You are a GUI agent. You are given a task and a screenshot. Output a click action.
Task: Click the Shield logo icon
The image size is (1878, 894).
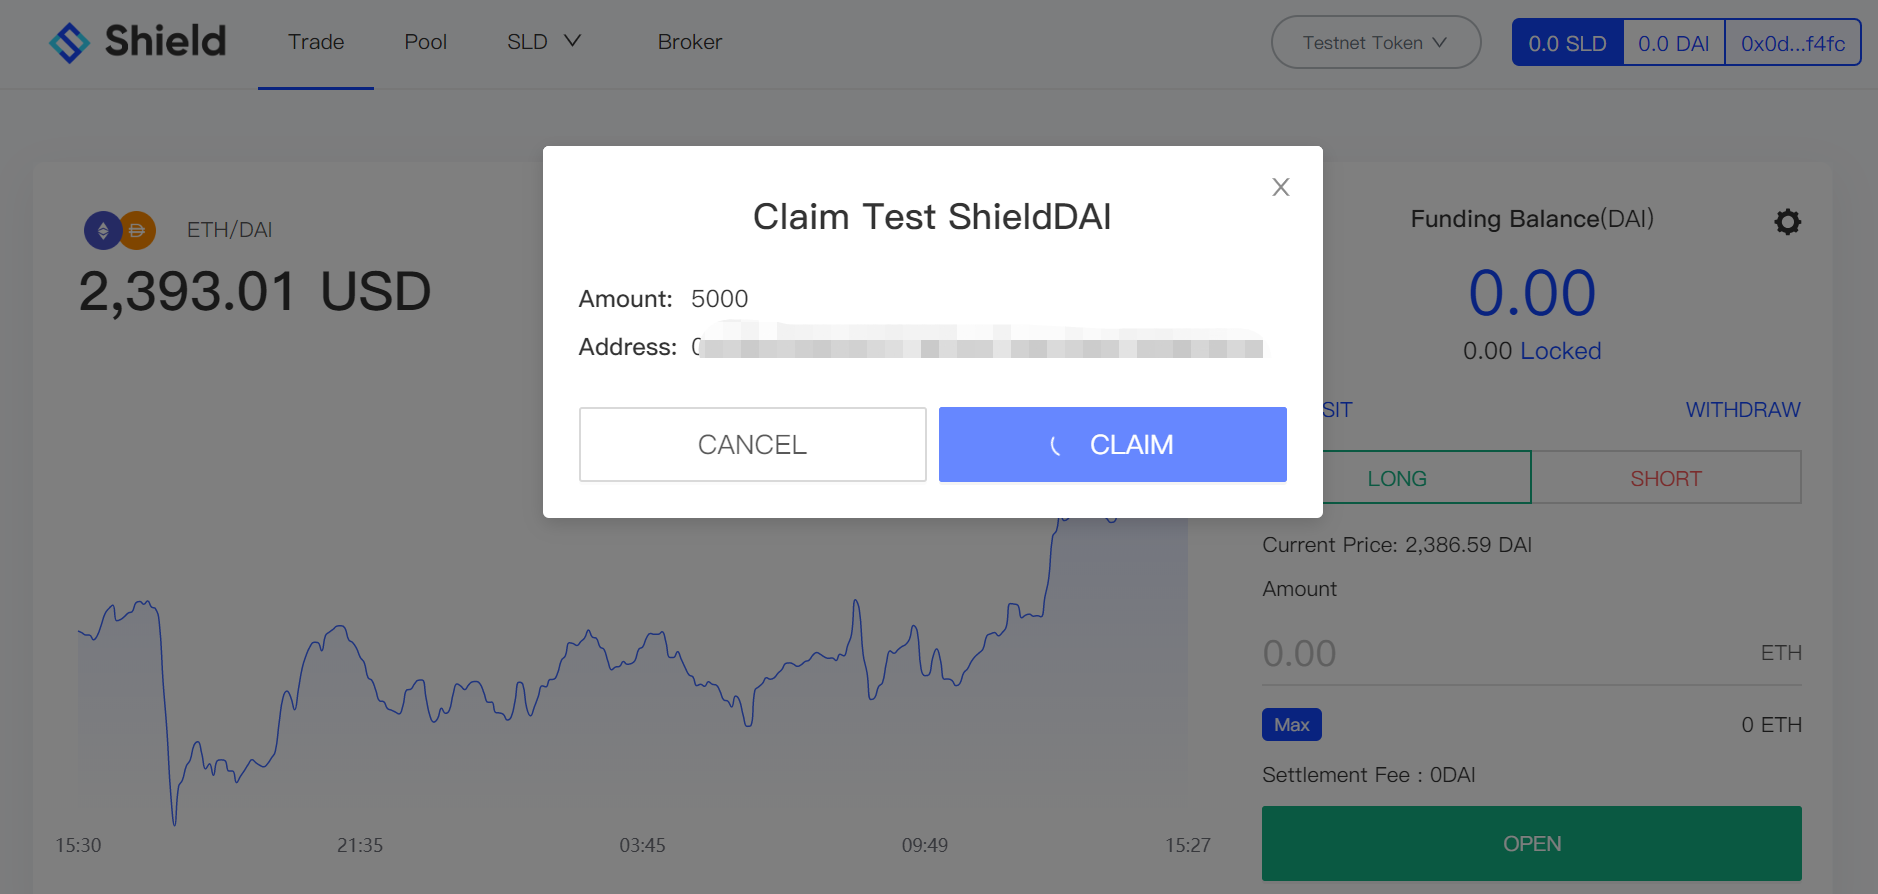(69, 42)
